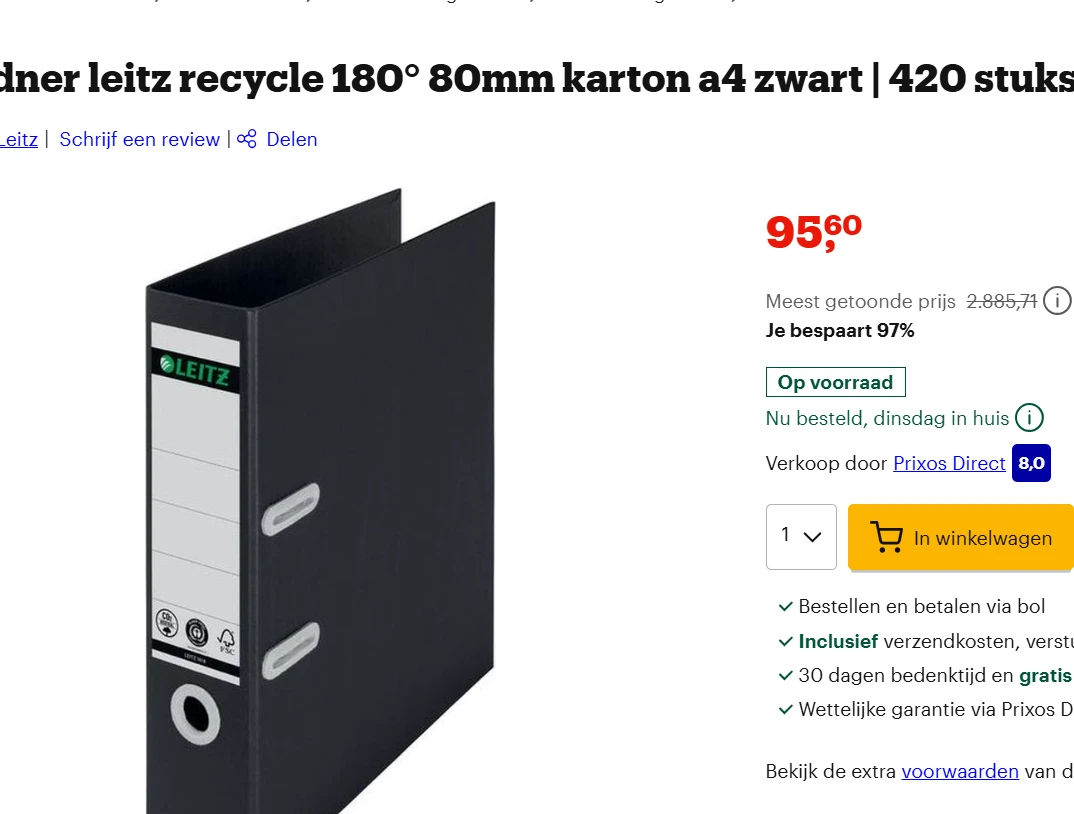Click the shopping cart icon inside the yellow button

pos(884,538)
